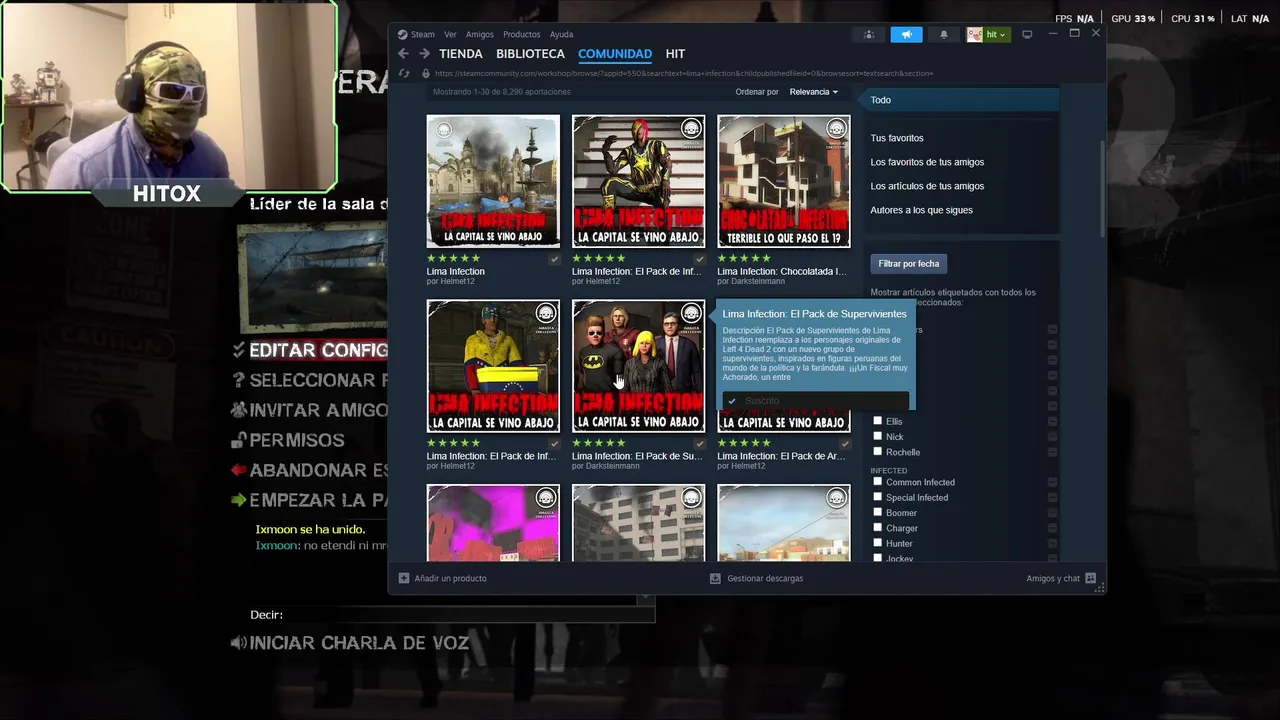Tick the Boomer filter checkbox
The width and height of the screenshot is (1280, 720).
tap(878, 512)
